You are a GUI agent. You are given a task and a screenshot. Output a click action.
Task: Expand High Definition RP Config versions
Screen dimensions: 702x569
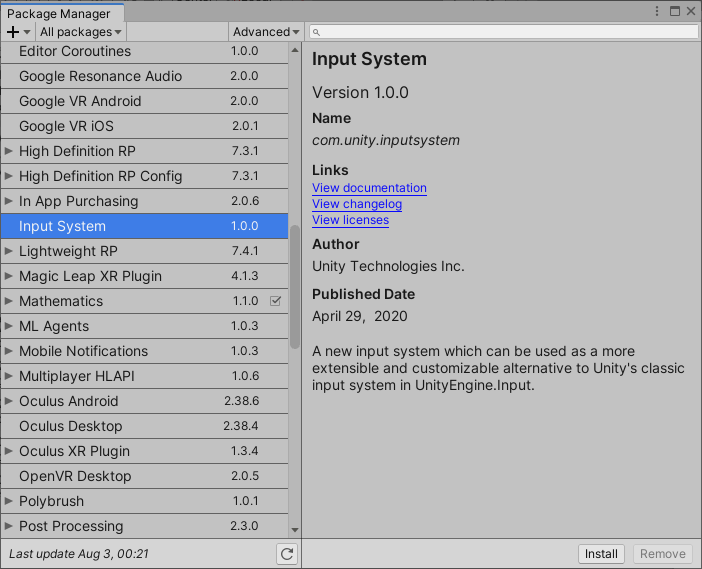(9, 176)
